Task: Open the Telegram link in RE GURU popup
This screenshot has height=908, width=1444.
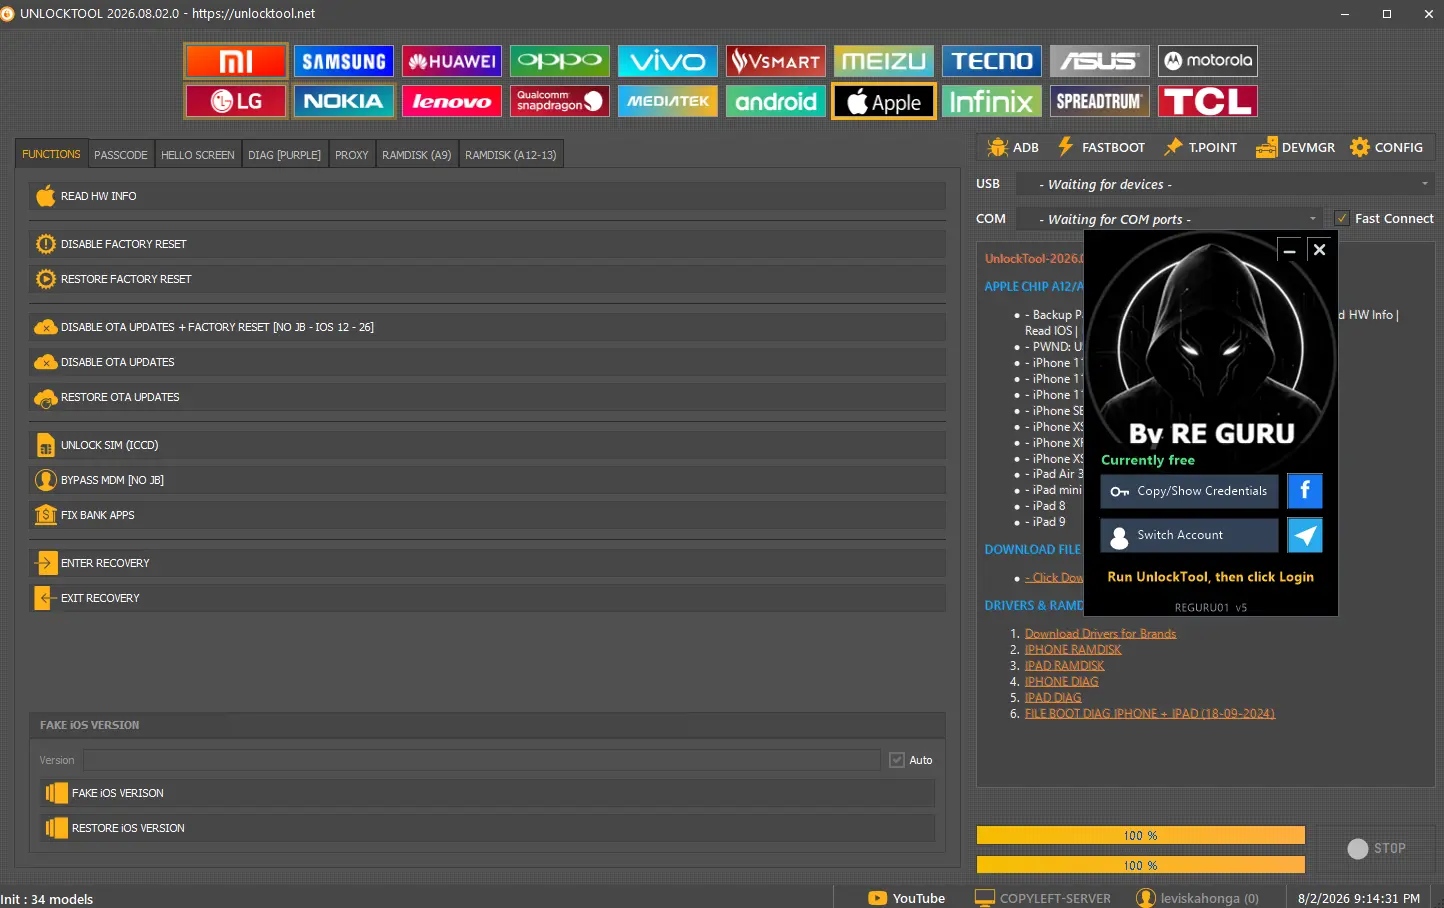Action: click(1305, 535)
